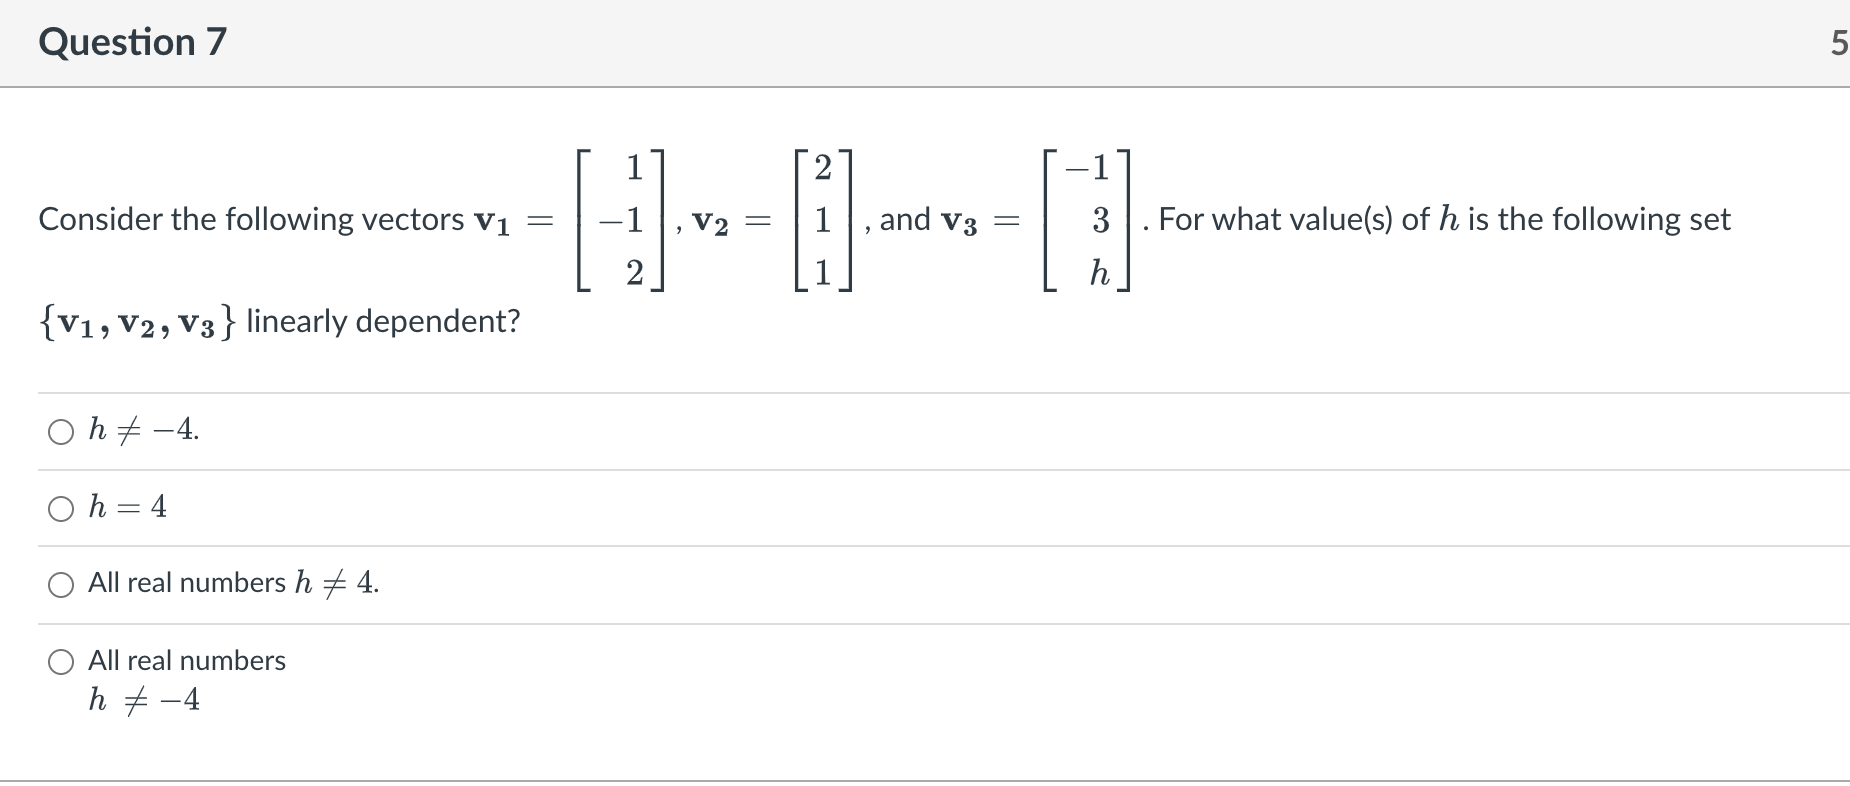
Task: Select the radio button for "All real numbers h ≠ 4."
Action: (62, 584)
